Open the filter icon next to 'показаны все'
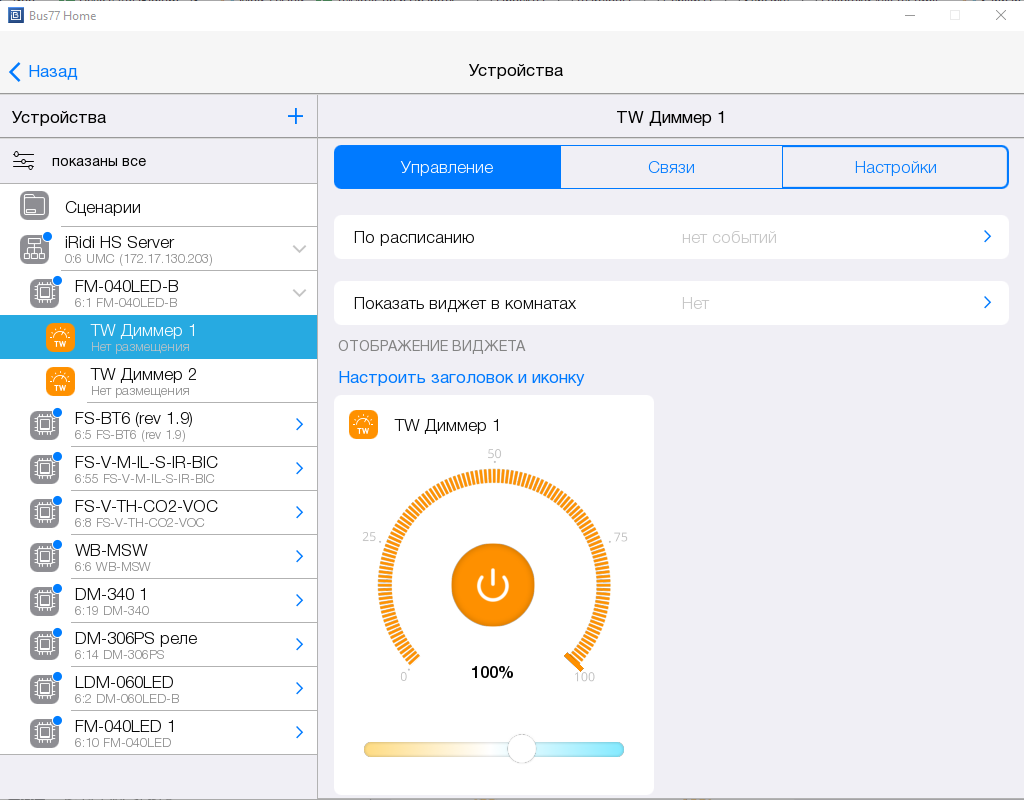 point(24,161)
